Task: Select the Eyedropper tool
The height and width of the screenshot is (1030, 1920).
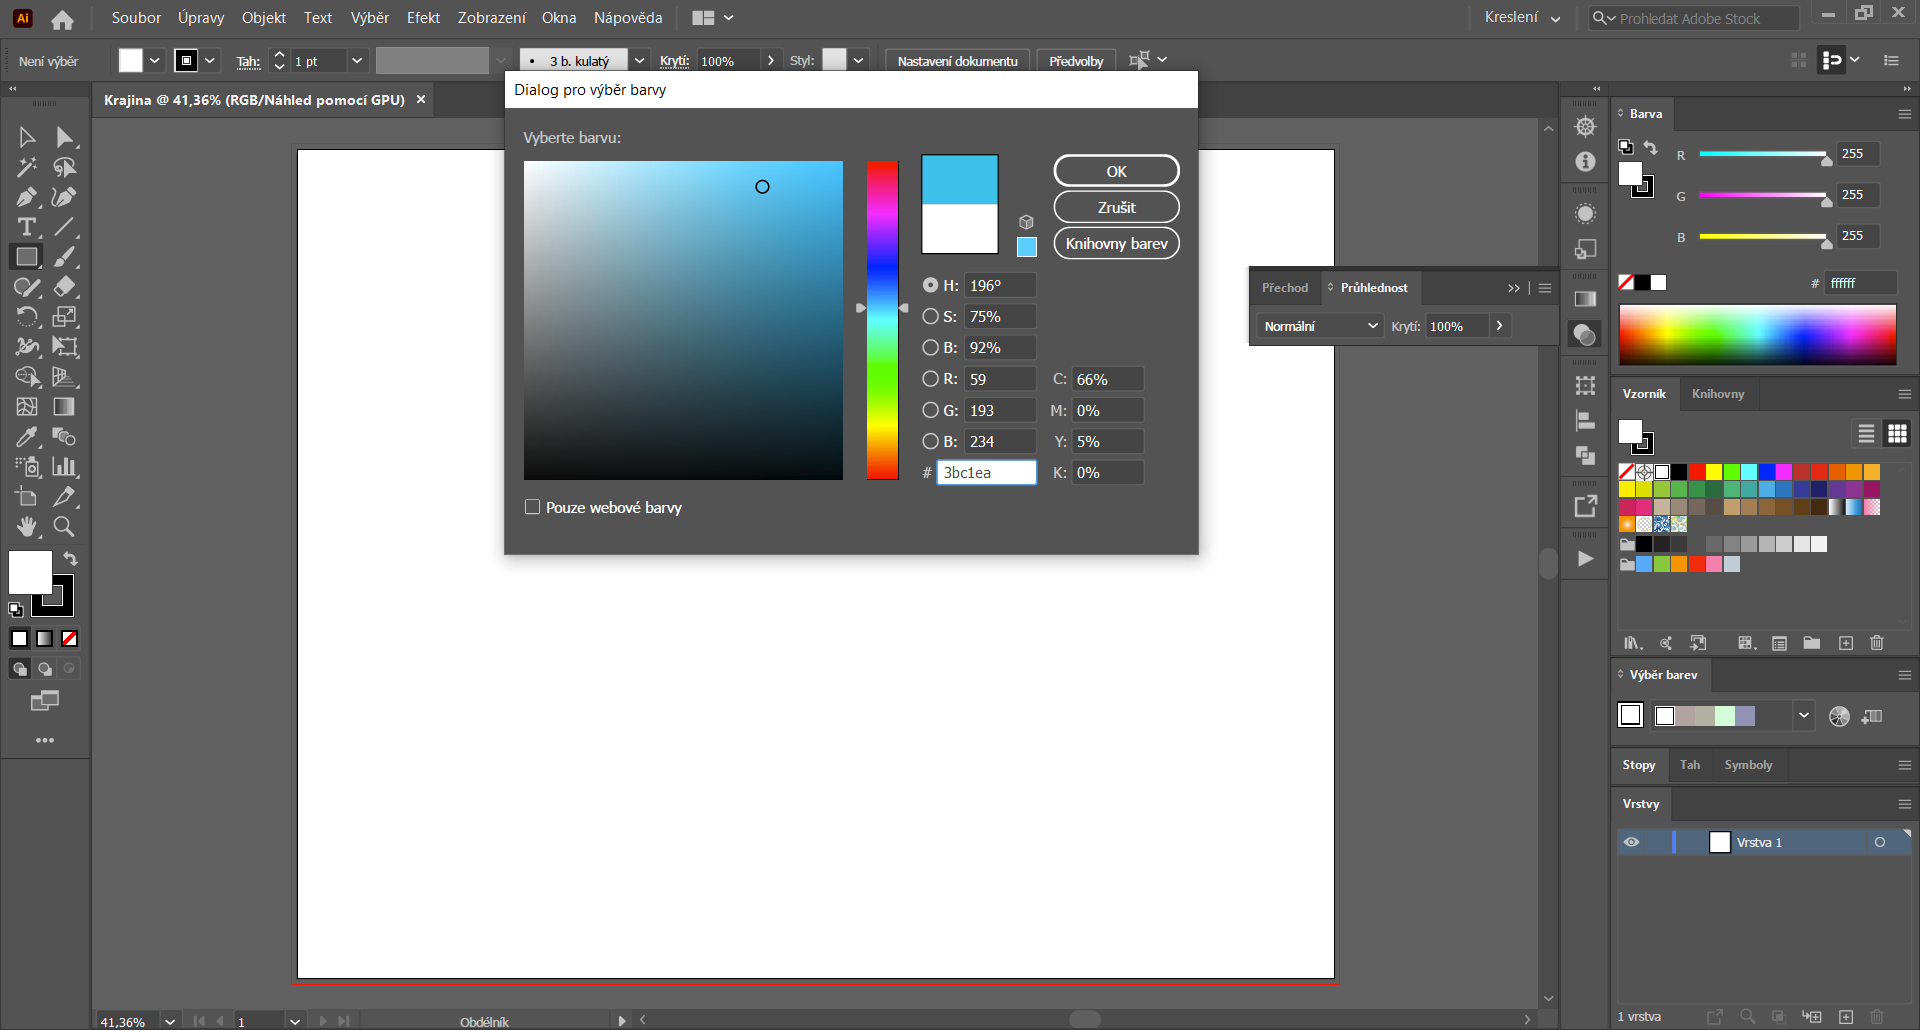Action: 27,437
